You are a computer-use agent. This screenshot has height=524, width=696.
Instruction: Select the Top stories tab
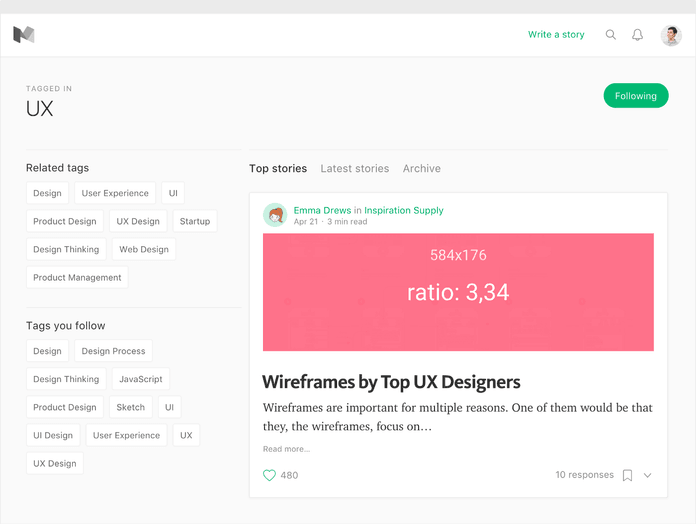tap(278, 169)
